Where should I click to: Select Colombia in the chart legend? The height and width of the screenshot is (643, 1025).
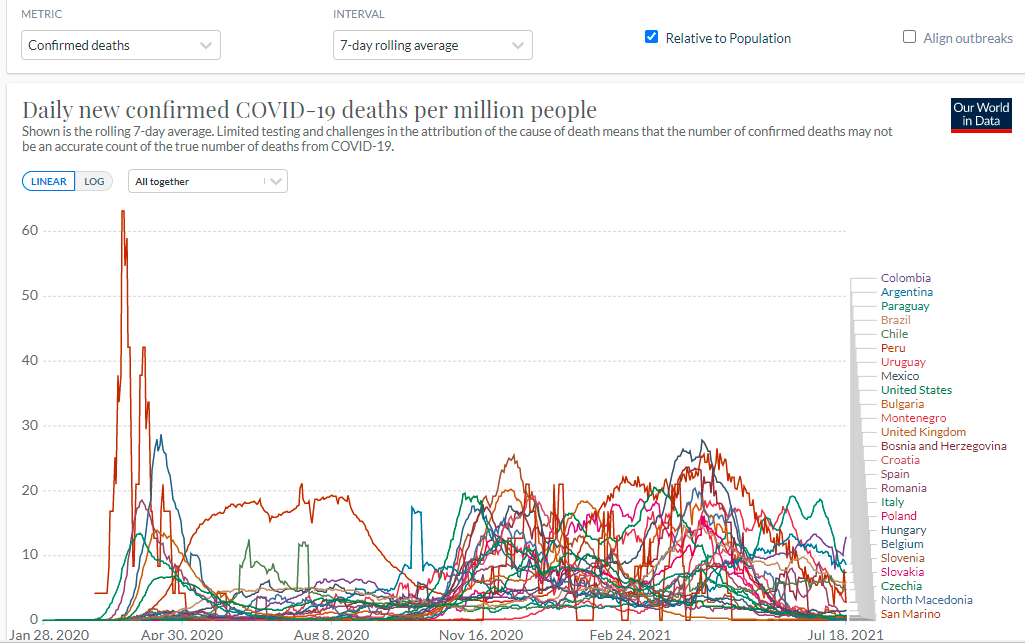(905, 278)
